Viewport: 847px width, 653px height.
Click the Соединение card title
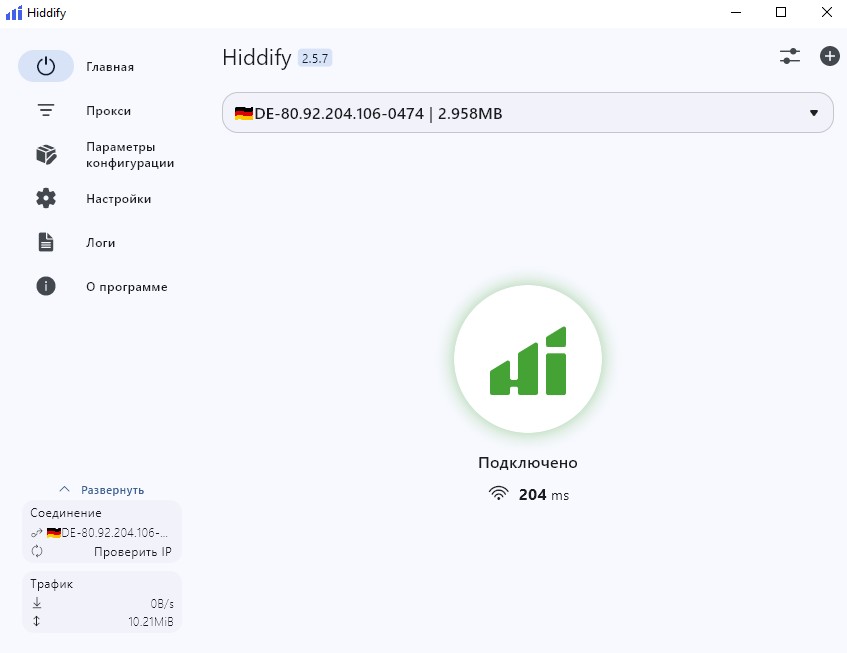tap(66, 513)
